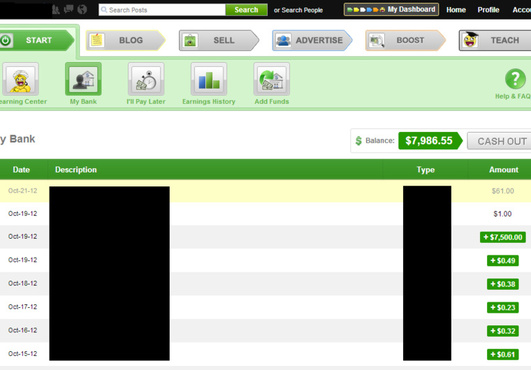Click the SELL shopping bag icon

[190, 40]
